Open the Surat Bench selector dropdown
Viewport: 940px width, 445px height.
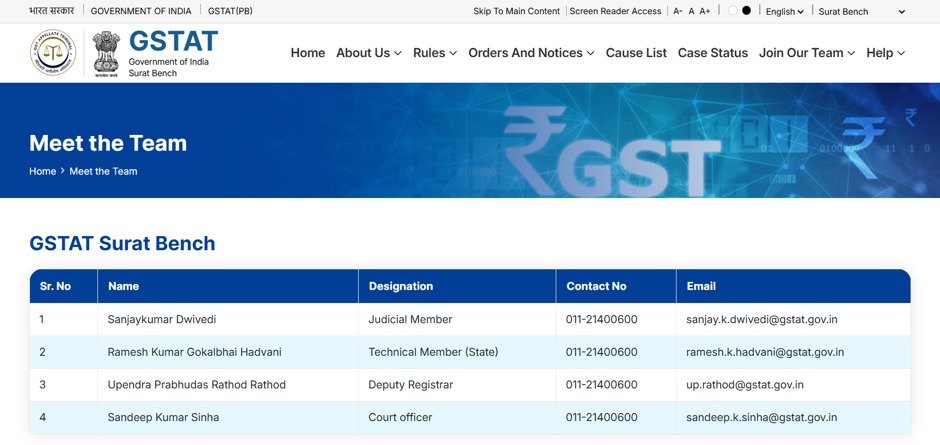click(862, 11)
